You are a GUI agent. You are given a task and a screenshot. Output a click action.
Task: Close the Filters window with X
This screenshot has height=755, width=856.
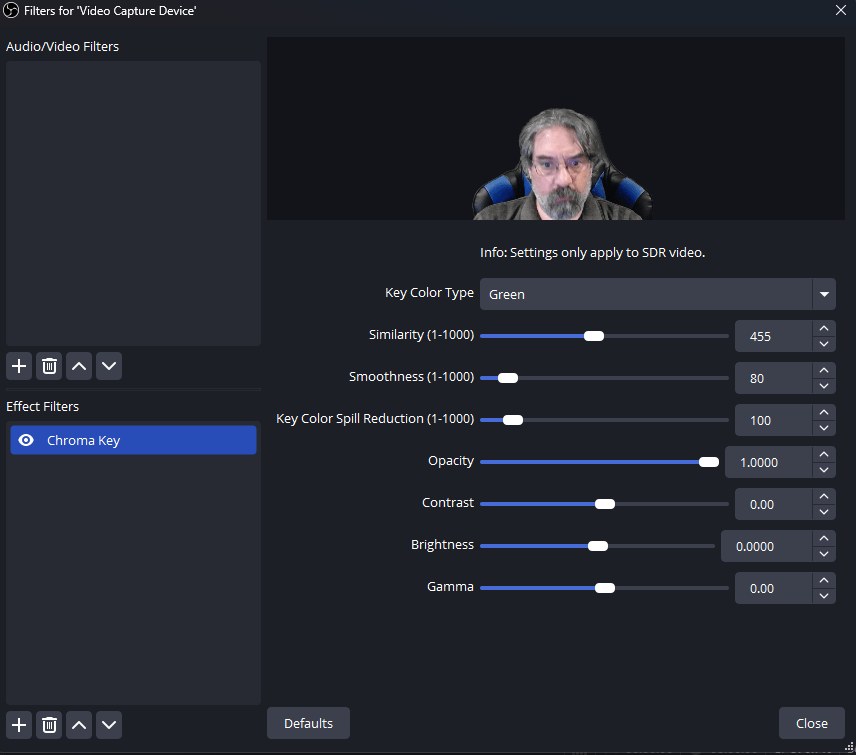(840, 10)
